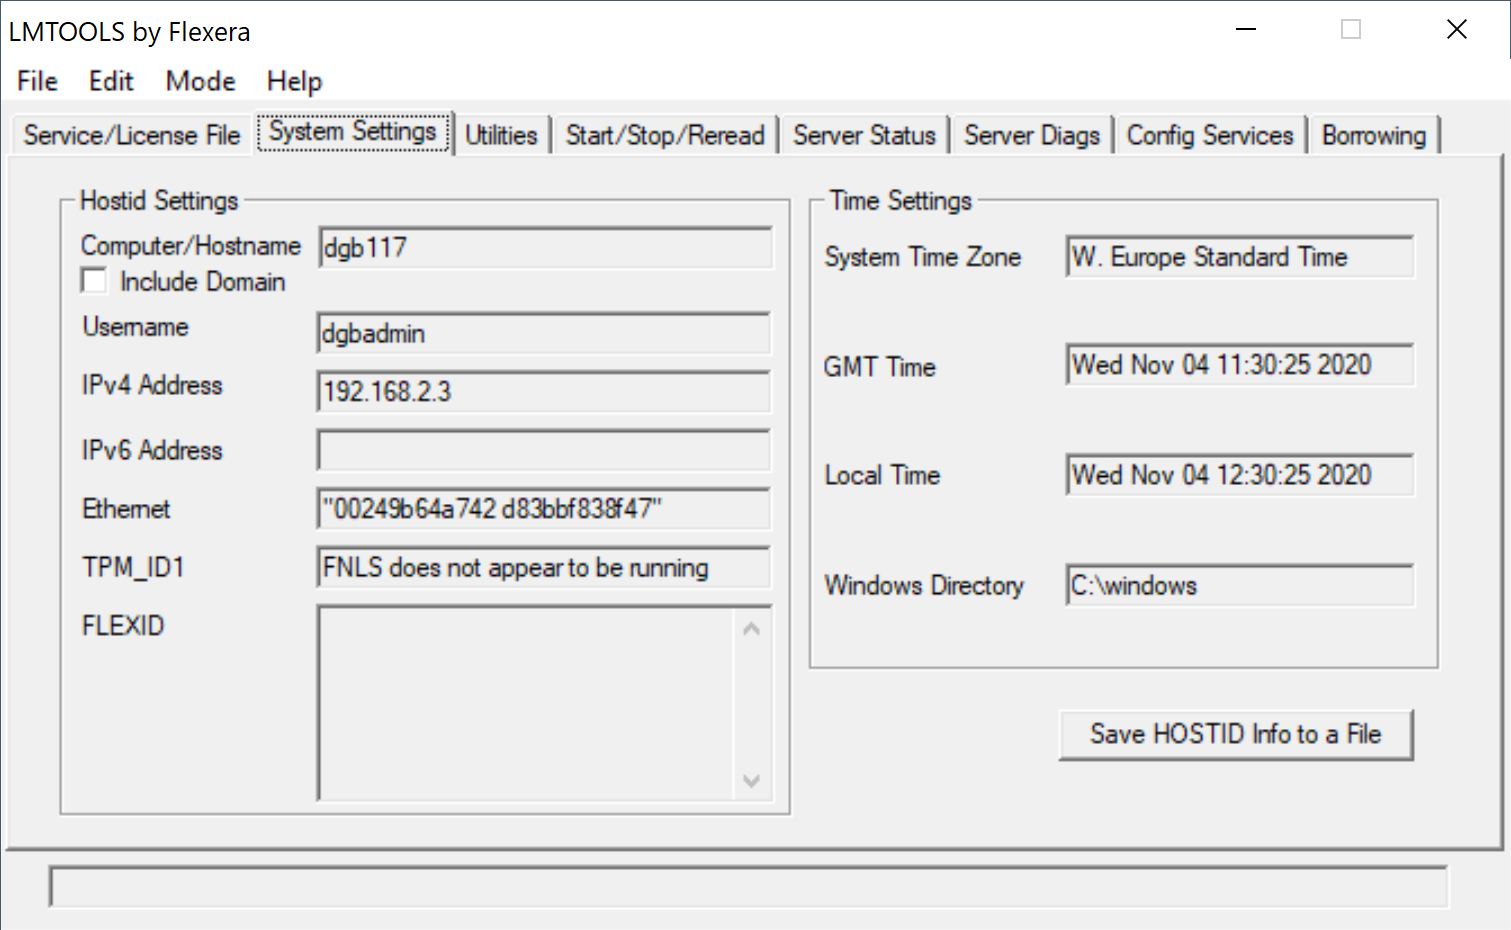This screenshot has width=1511, height=930.
Task: Click the FLEXID scroll up arrow
Action: pos(752,629)
